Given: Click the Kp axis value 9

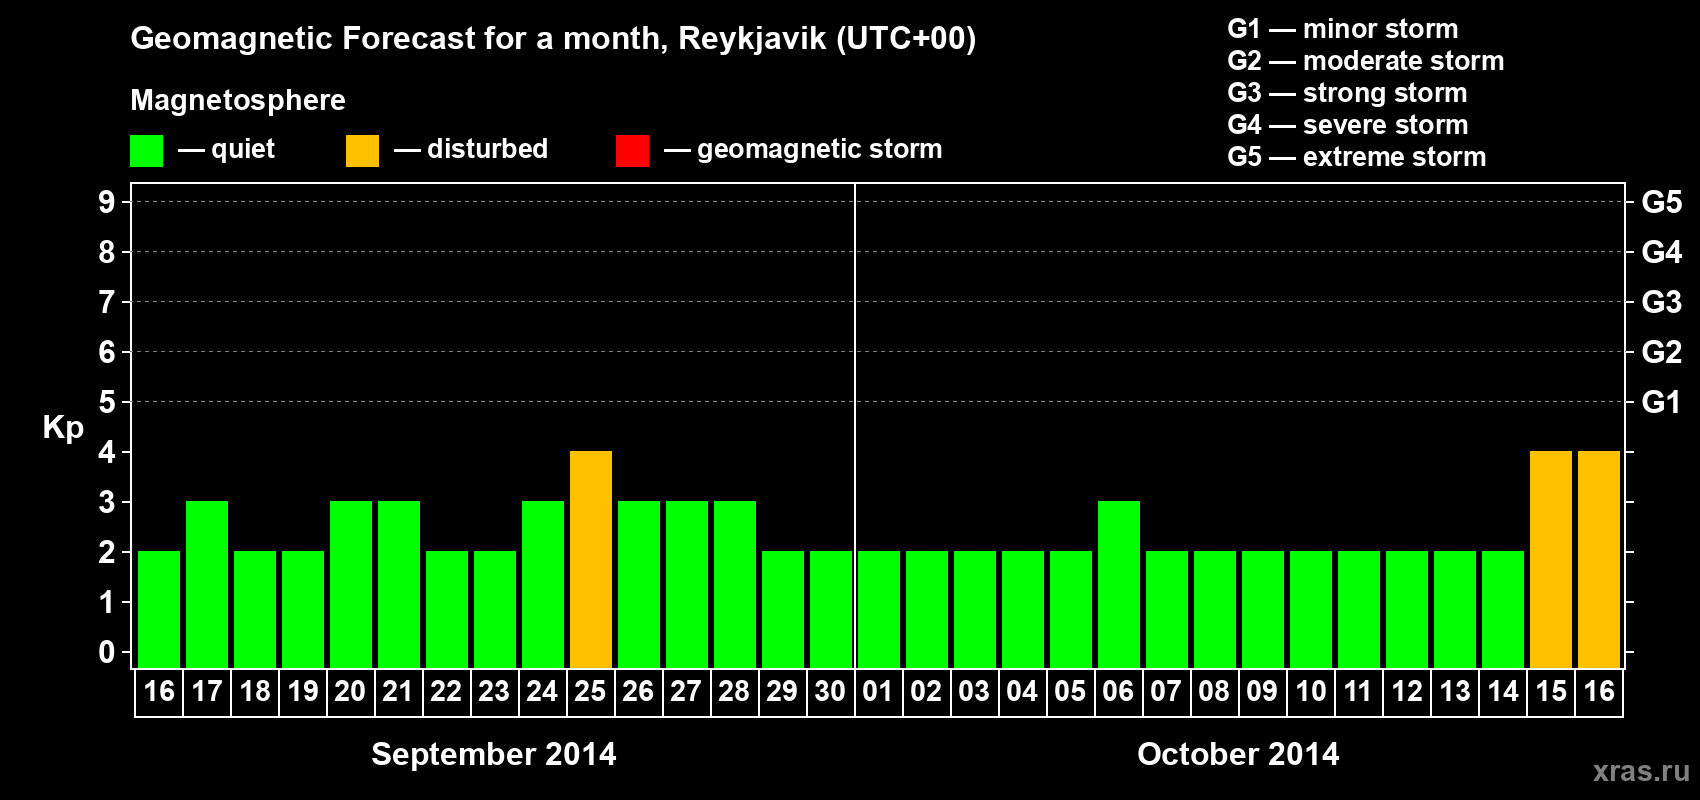Looking at the screenshot, I should tap(107, 202).
